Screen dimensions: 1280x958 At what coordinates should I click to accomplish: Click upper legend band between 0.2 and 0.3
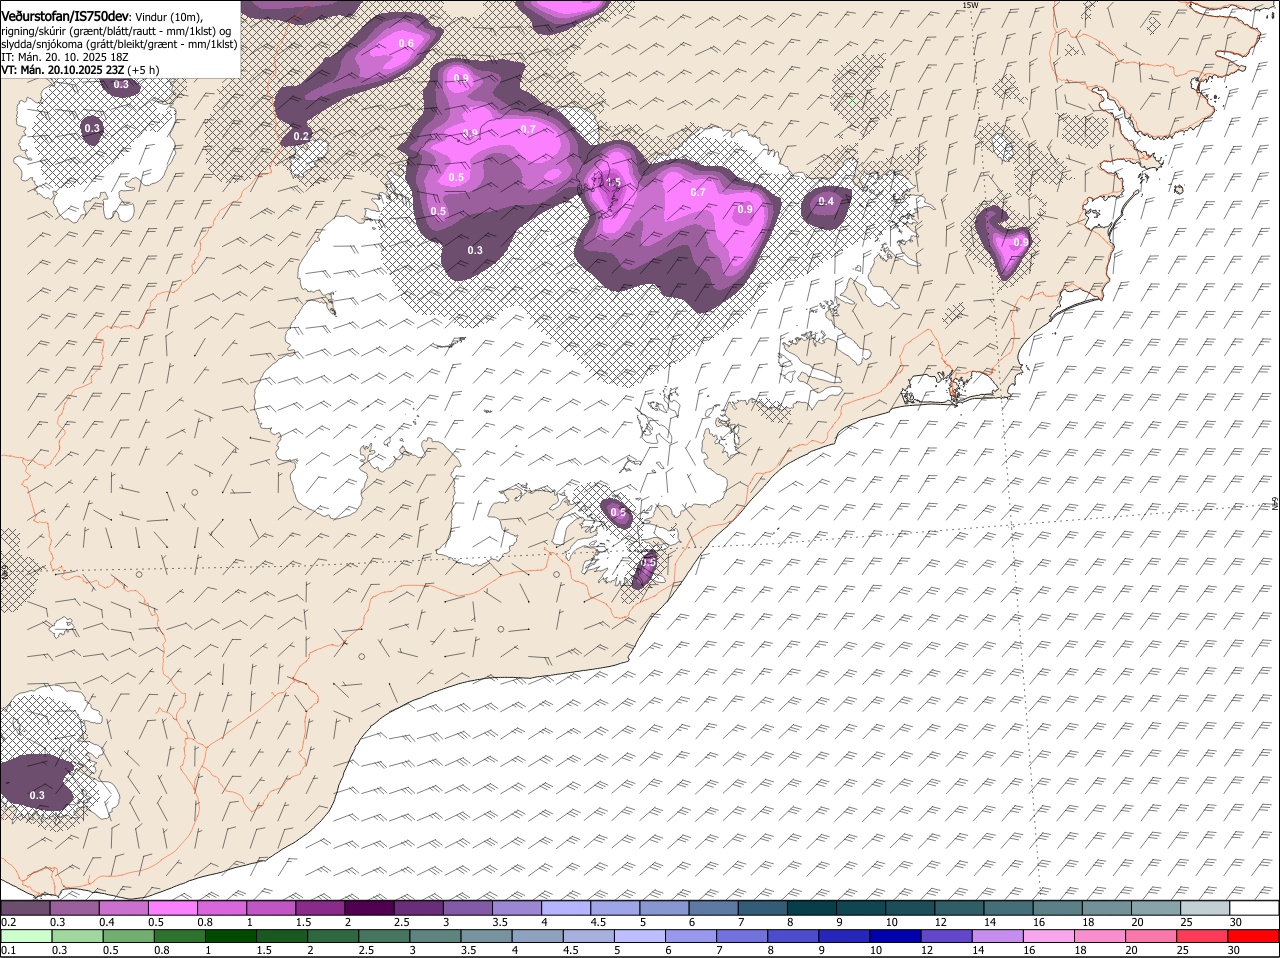coord(25,908)
